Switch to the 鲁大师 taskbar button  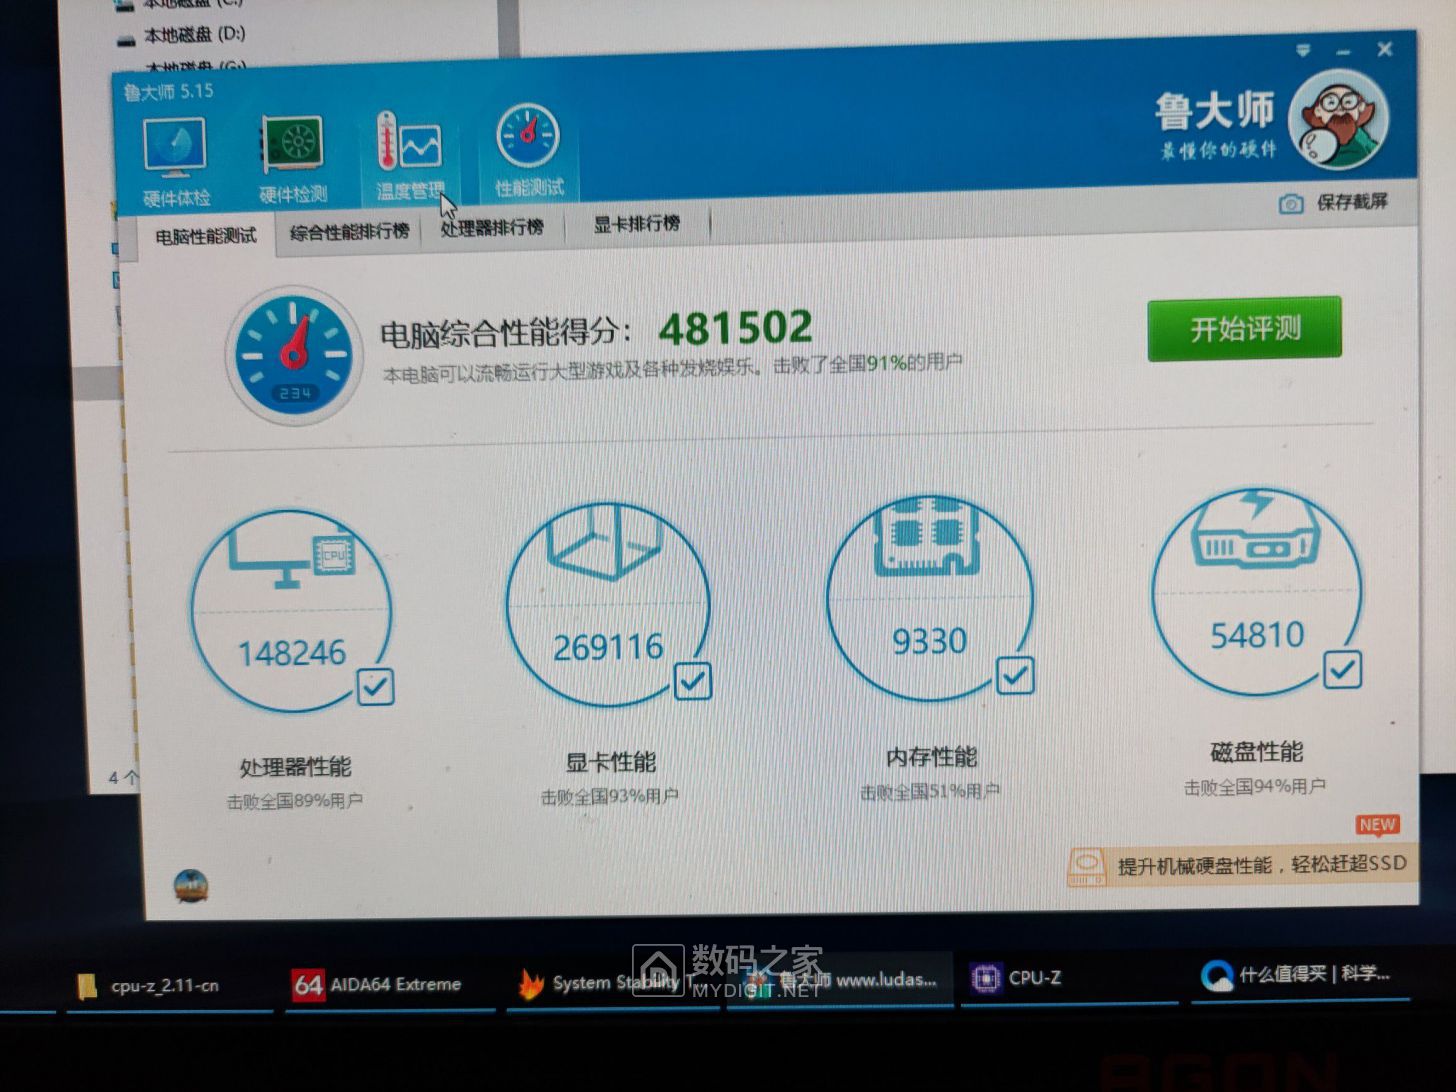[x=838, y=982]
